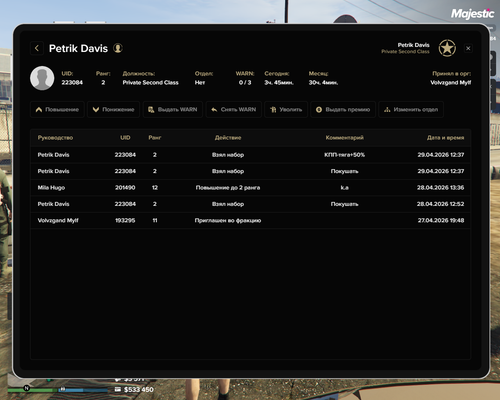This screenshot has height=400, width=500.
Task: Select Mila Hugo in the log table
Action: pyautogui.click(x=51, y=188)
